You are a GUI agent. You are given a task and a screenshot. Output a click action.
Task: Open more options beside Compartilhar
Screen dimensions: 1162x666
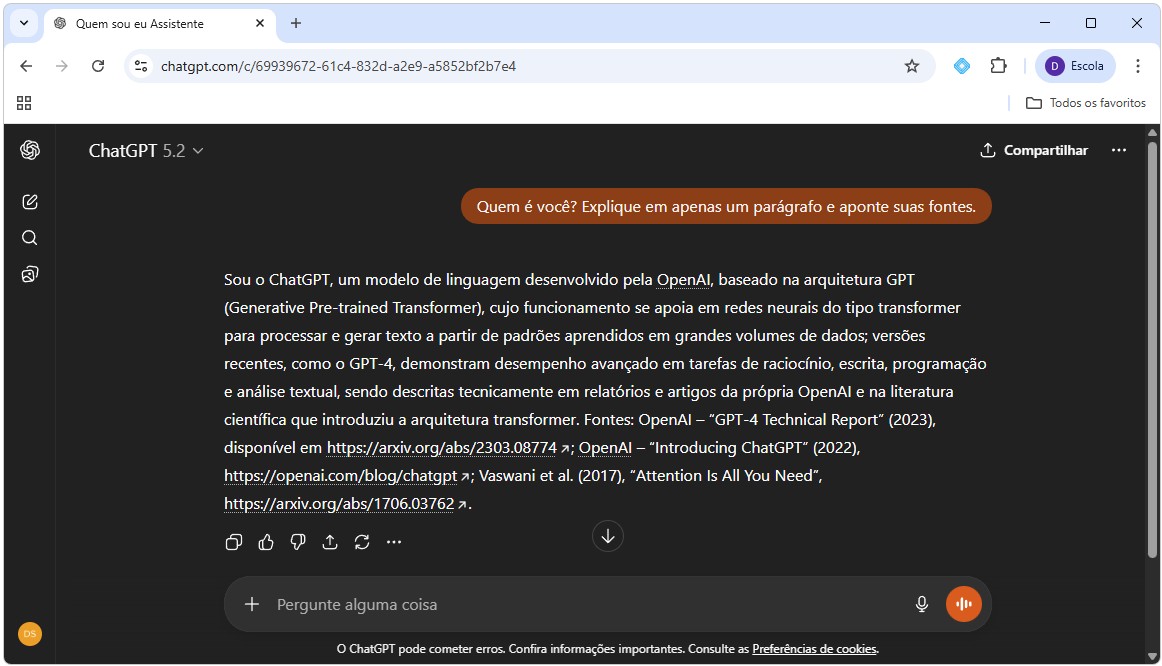(x=1119, y=151)
